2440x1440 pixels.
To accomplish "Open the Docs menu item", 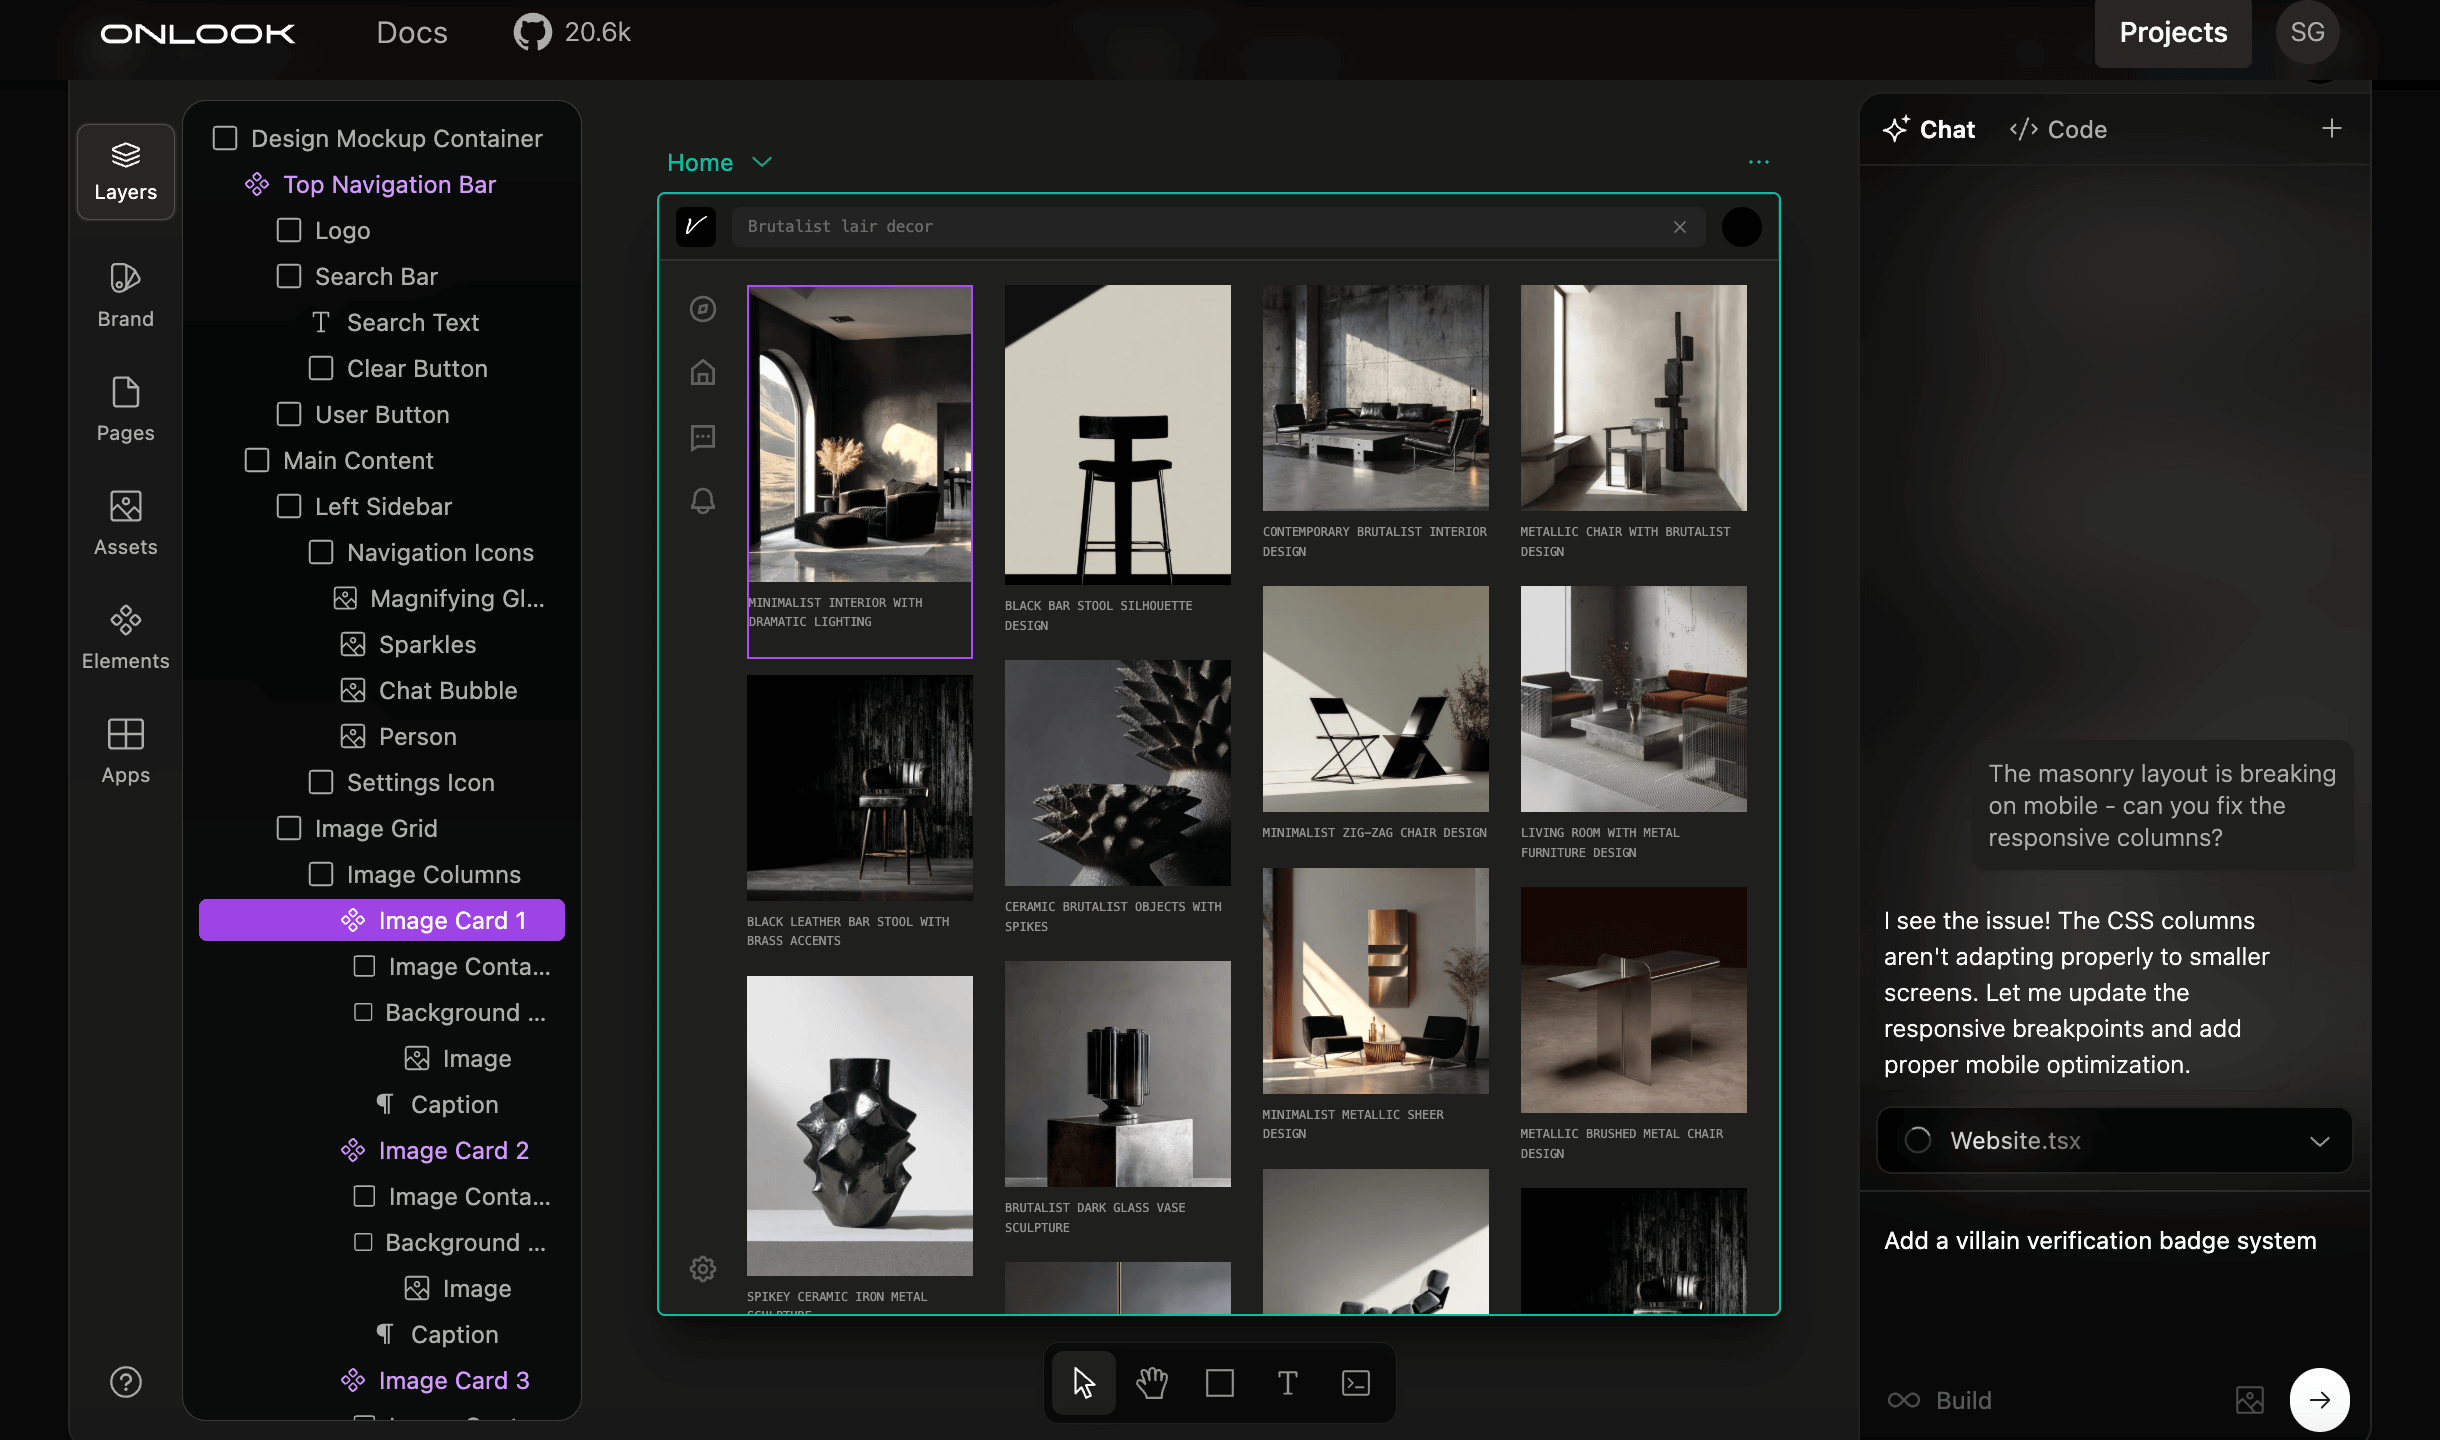I will click(x=411, y=33).
